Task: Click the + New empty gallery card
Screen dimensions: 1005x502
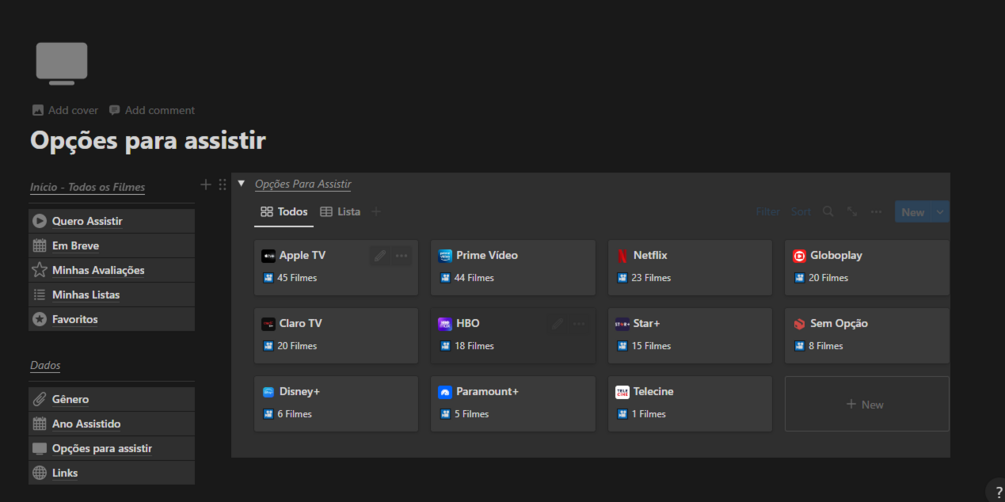Action: [867, 404]
